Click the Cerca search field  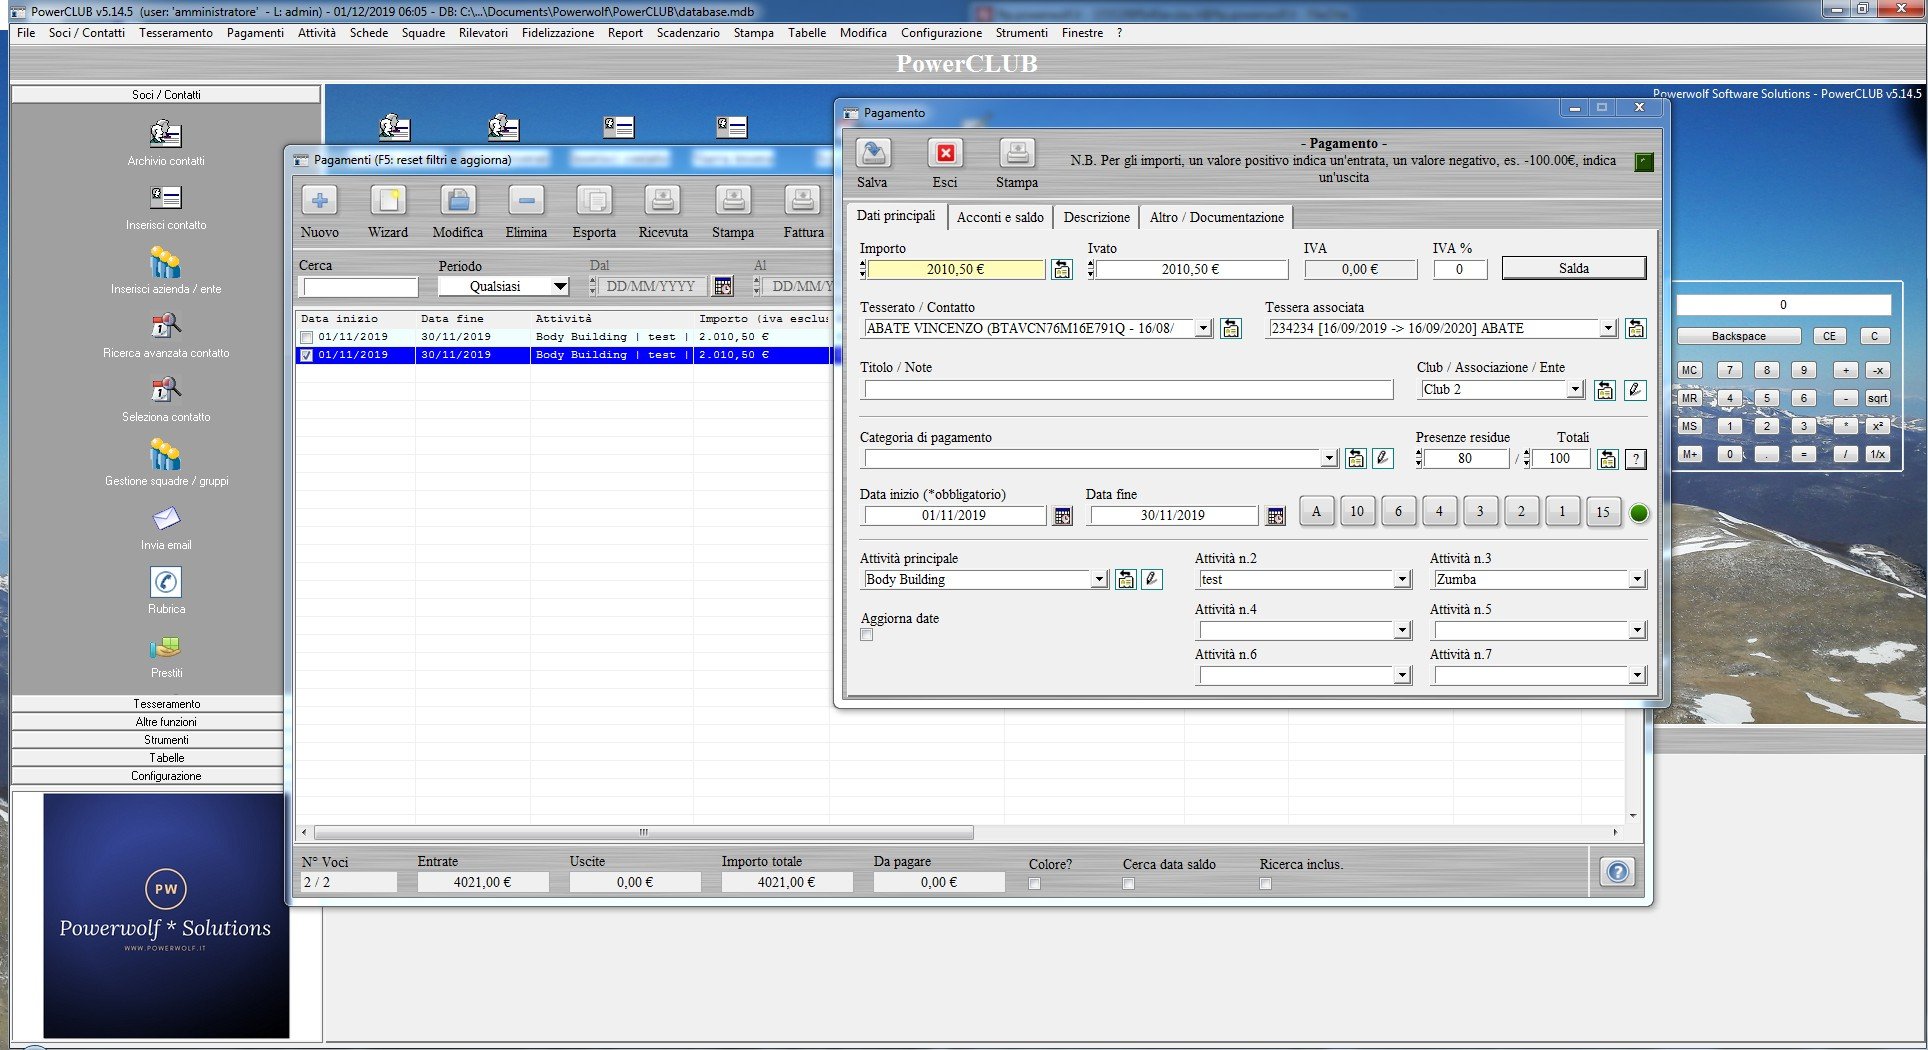point(360,287)
